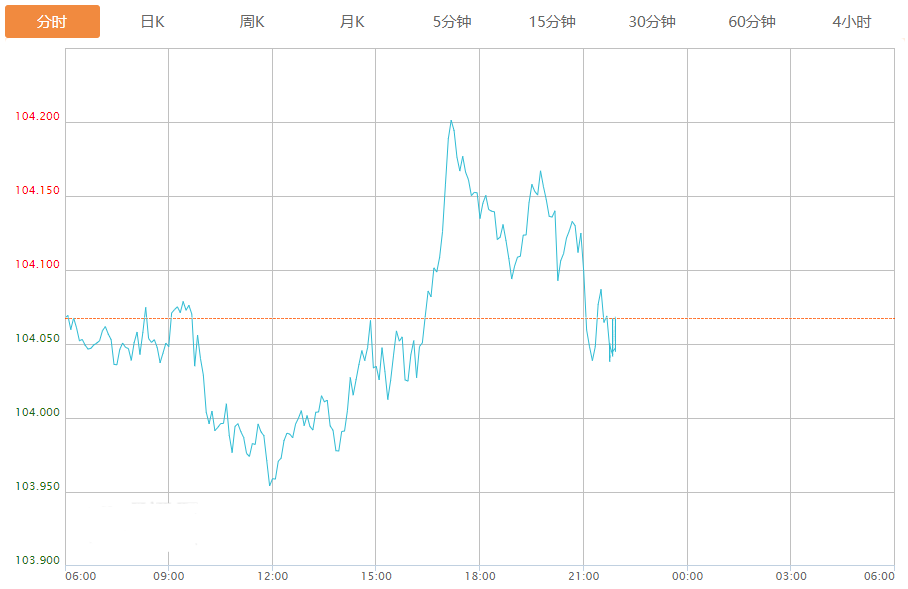This screenshot has height=589, width=908.
Task: Switch to the 月K view
Action: tap(352, 22)
